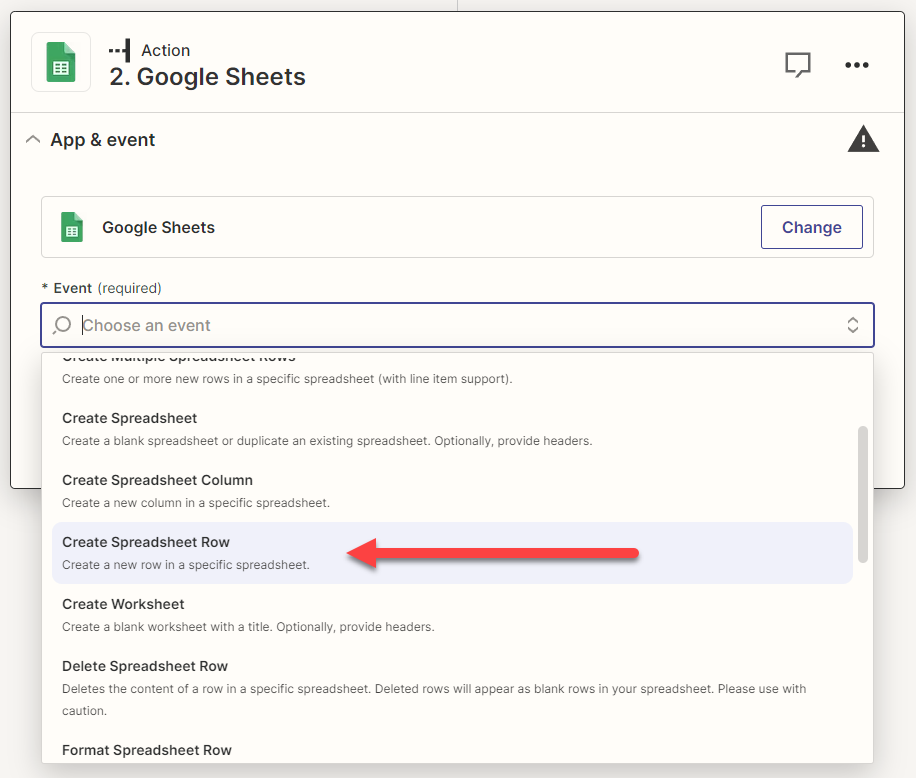
Task: Click the Change app button
Action: [x=811, y=227]
